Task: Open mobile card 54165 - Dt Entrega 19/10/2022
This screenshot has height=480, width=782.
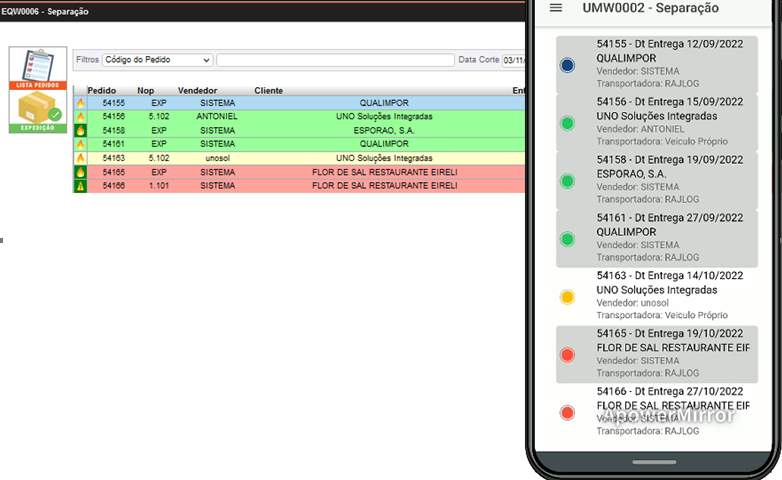Action: 657,354
